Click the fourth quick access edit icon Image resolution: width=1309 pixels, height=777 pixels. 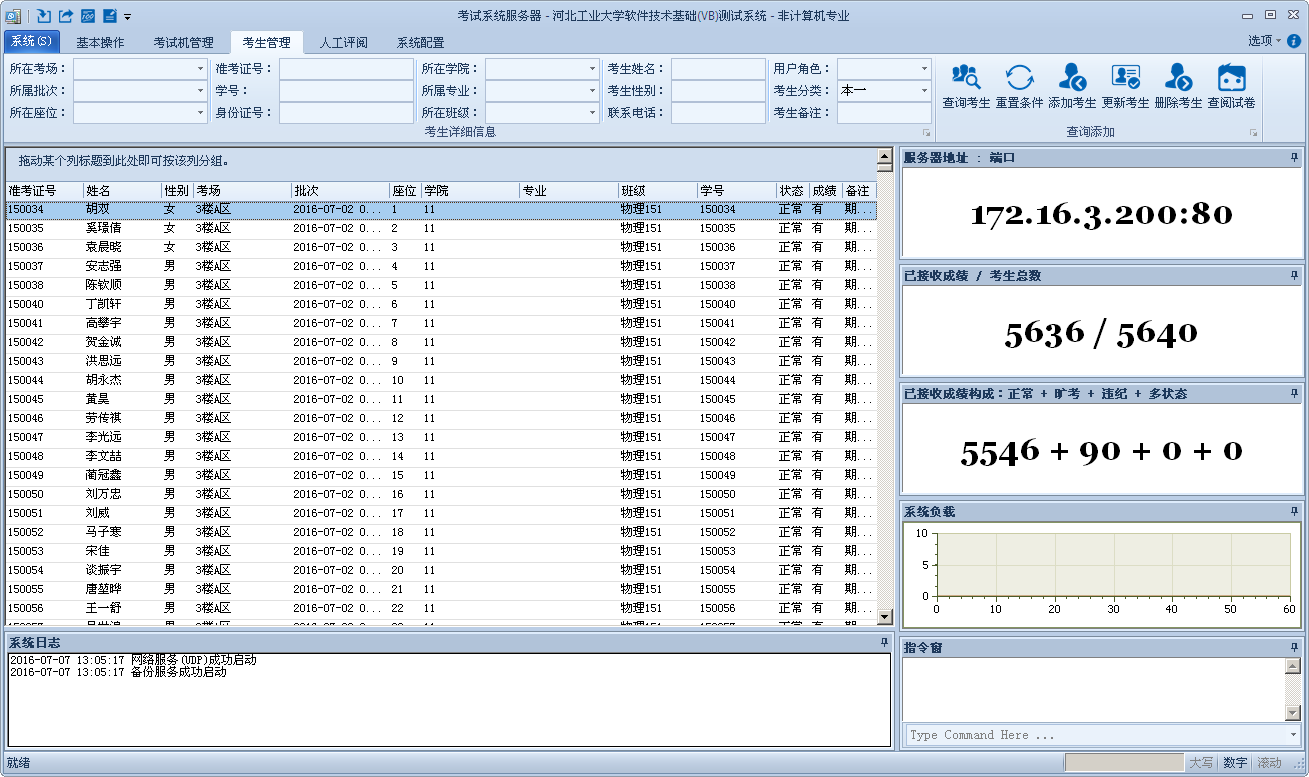110,16
